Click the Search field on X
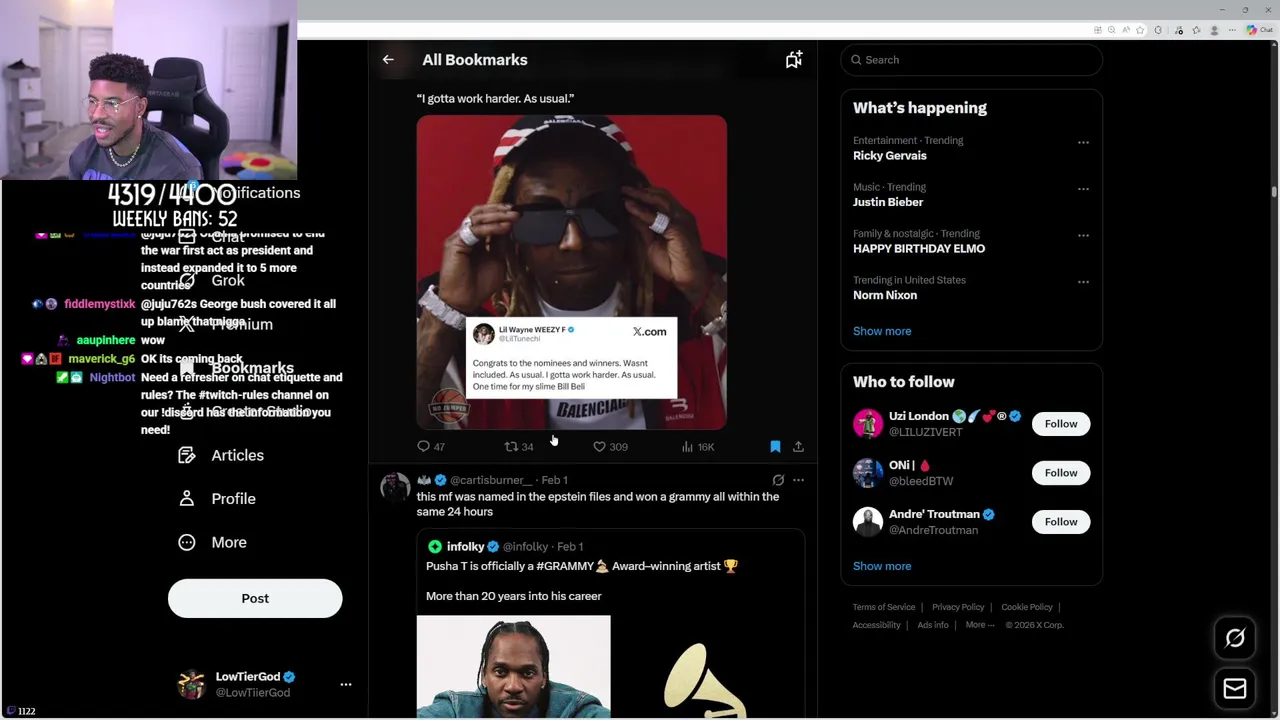The height and width of the screenshot is (720, 1280). tap(971, 60)
